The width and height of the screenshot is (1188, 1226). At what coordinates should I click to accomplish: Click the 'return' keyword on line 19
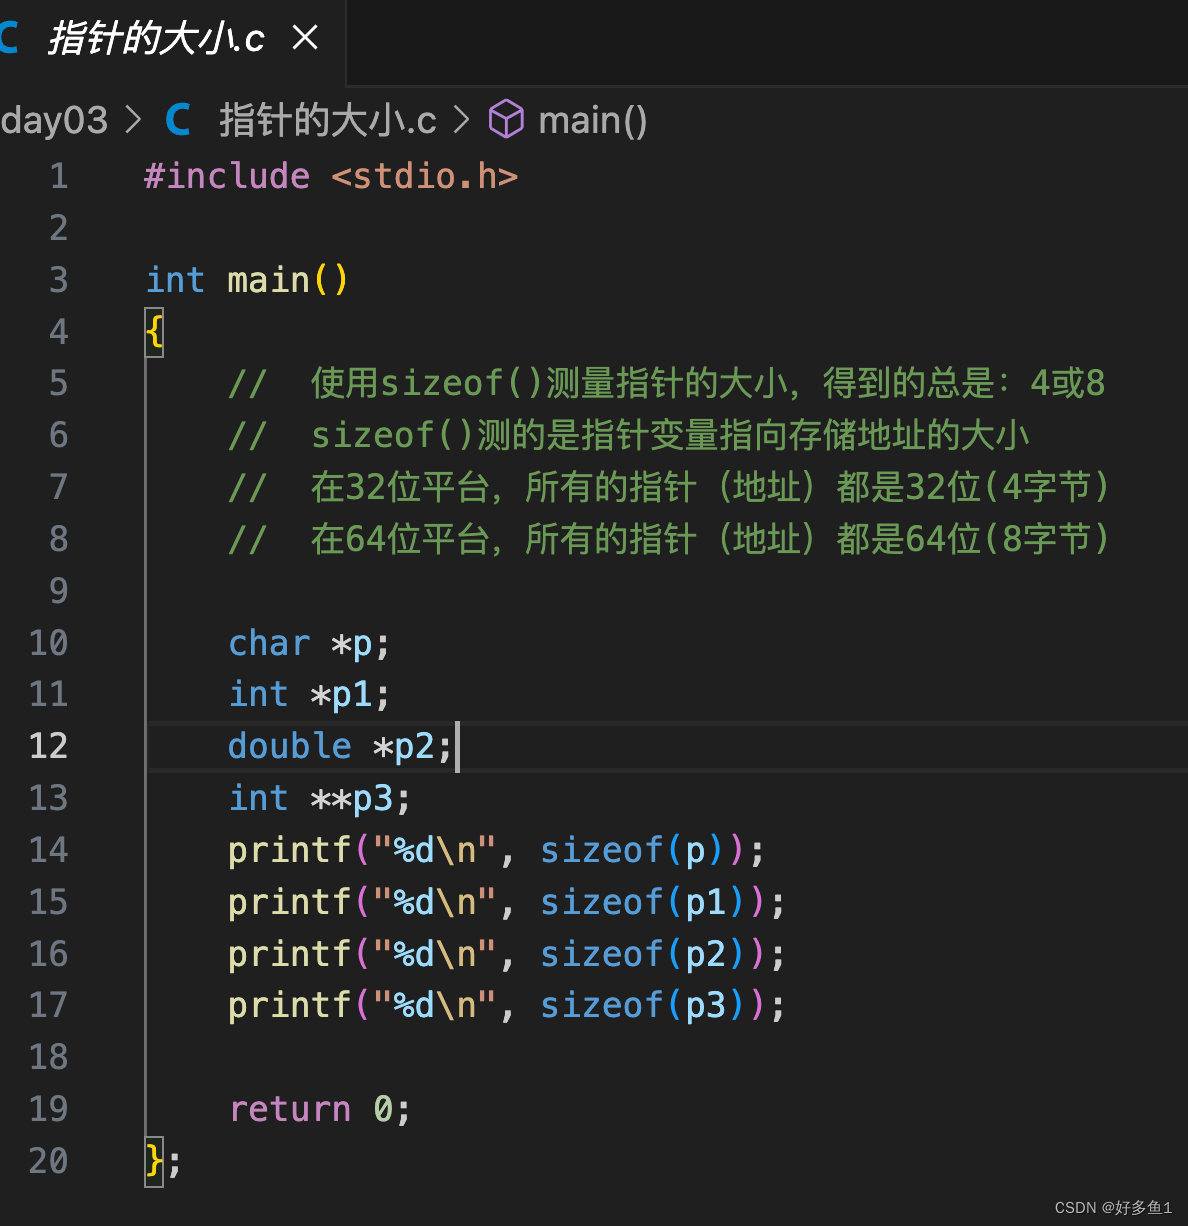tap(290, 1109)
